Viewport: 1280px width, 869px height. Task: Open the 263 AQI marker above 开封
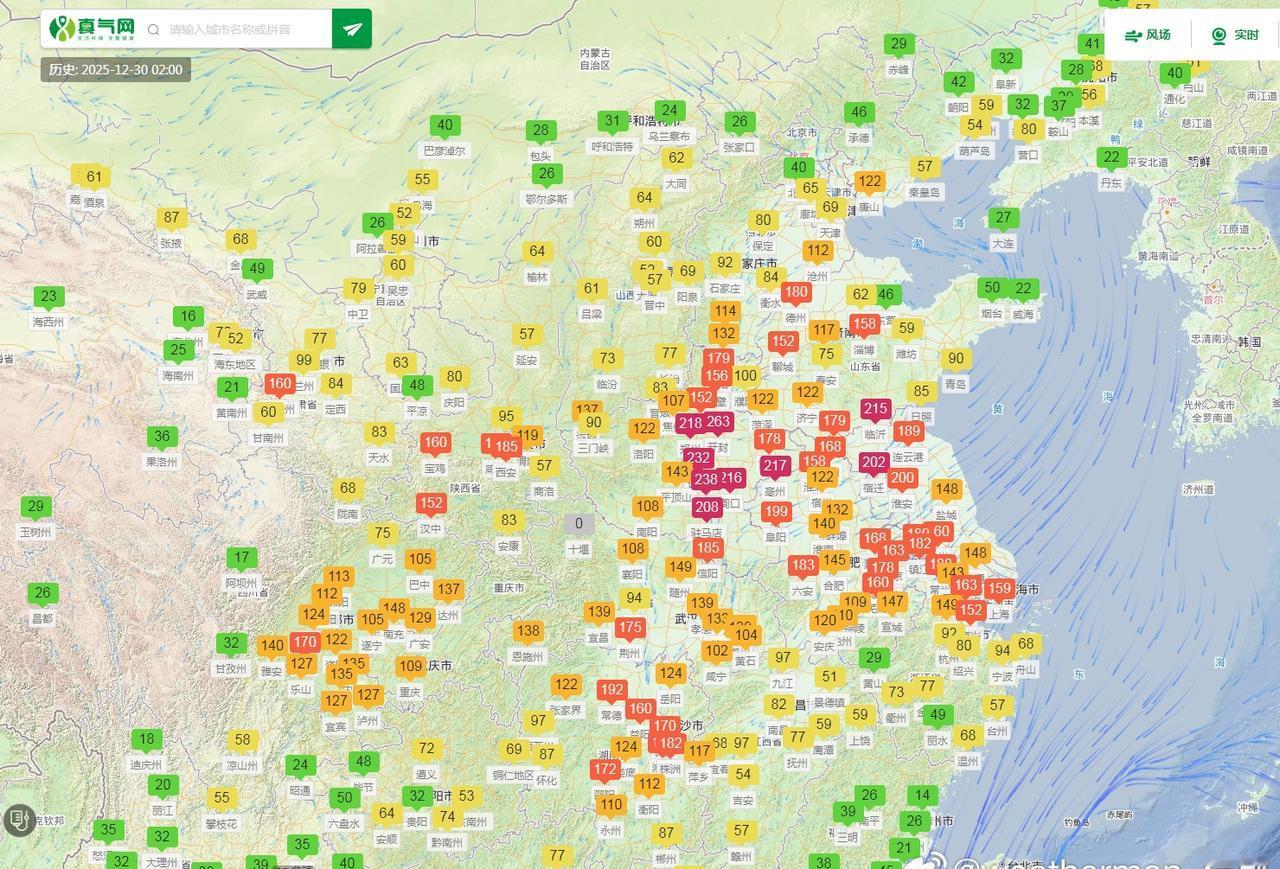(x=718, y=421)
